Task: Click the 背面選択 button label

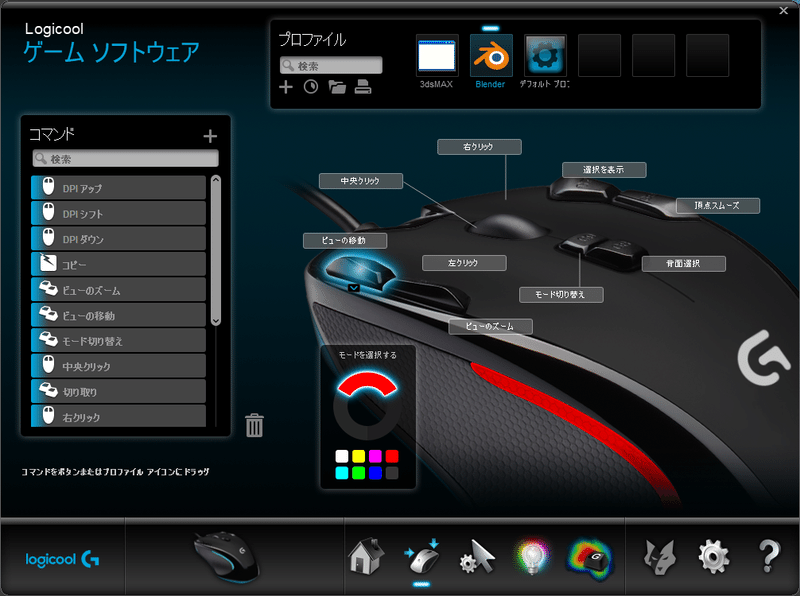Action: point(684,264)
